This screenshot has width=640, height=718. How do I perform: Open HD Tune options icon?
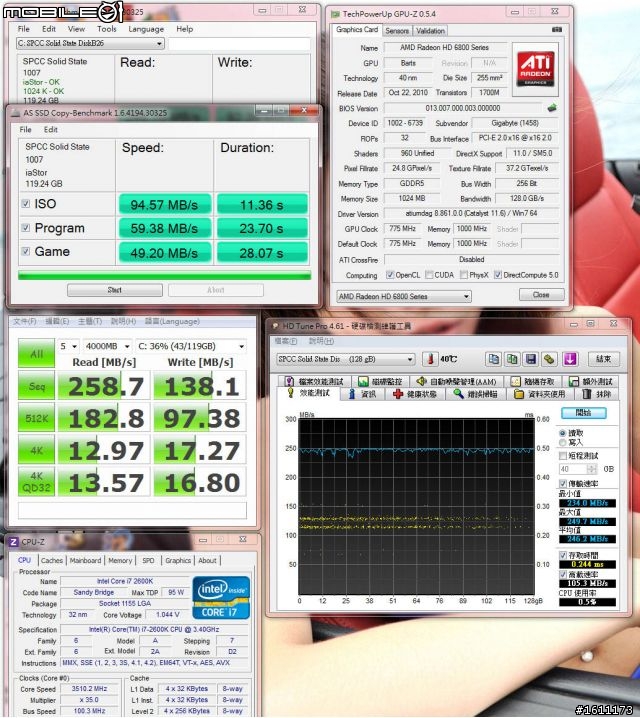pos(549,359)
